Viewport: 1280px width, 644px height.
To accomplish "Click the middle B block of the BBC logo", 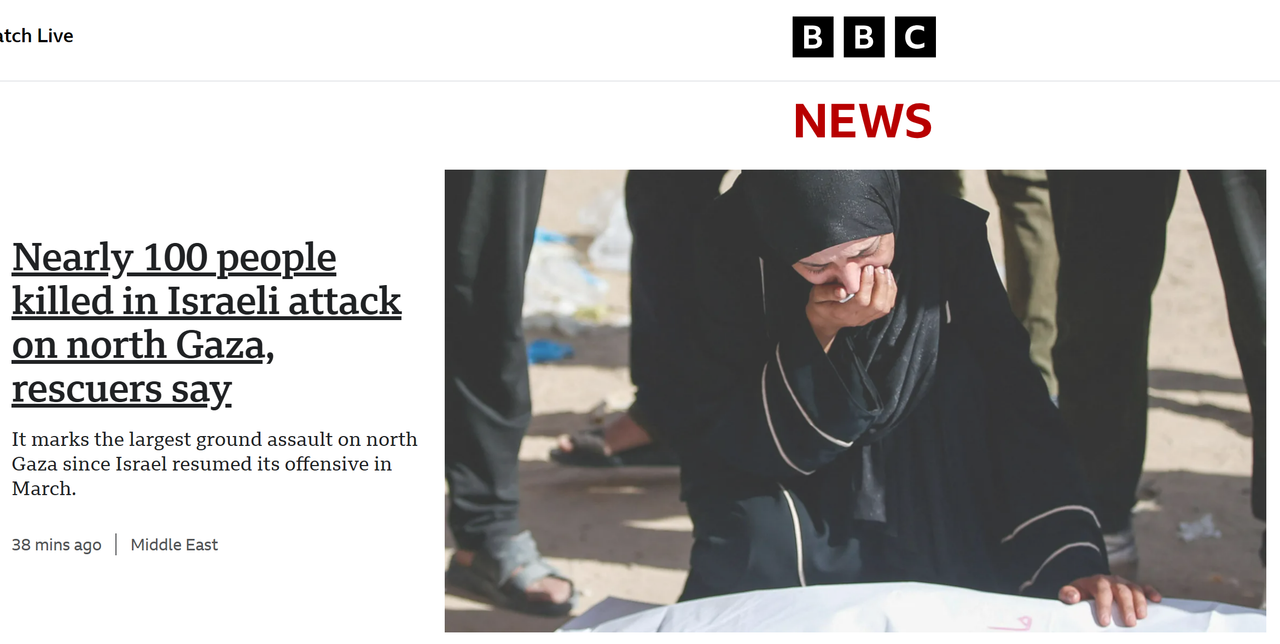I will coord(864,37).
